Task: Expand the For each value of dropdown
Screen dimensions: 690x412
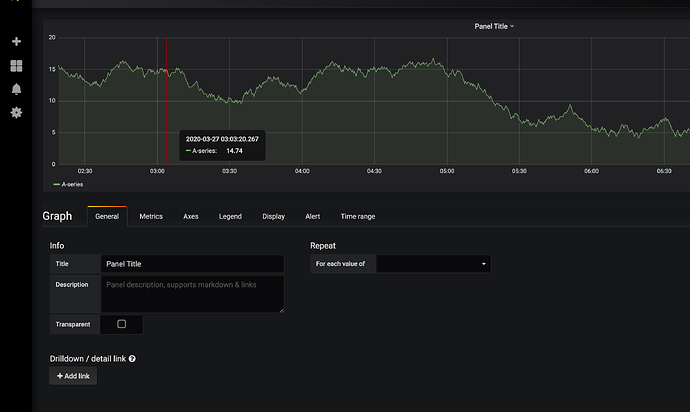Action: (433, 264)
